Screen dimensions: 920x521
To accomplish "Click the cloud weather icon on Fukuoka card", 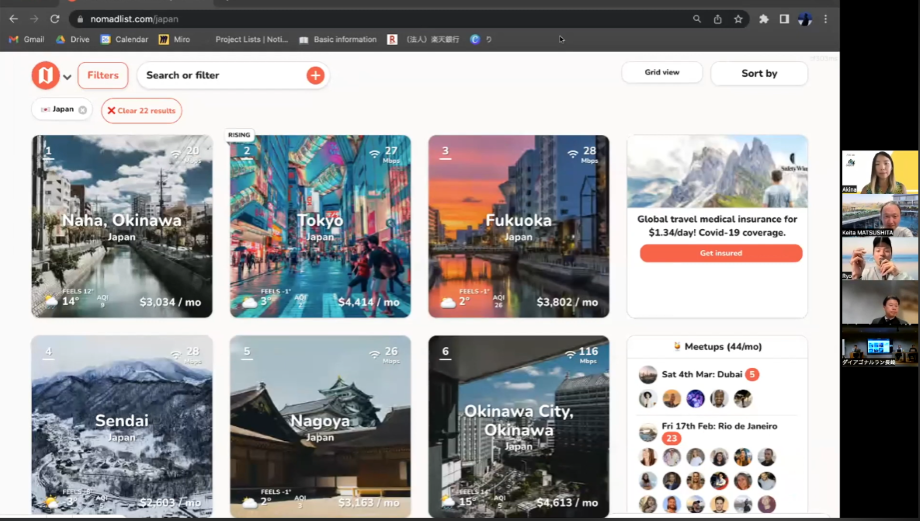I will [448, 302].
